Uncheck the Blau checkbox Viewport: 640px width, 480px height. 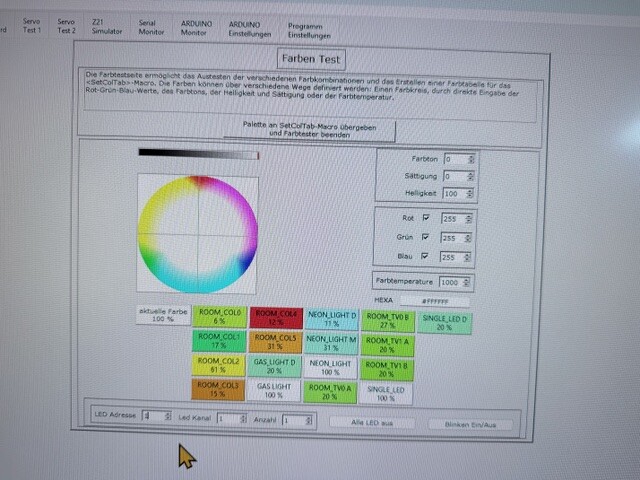425,257
